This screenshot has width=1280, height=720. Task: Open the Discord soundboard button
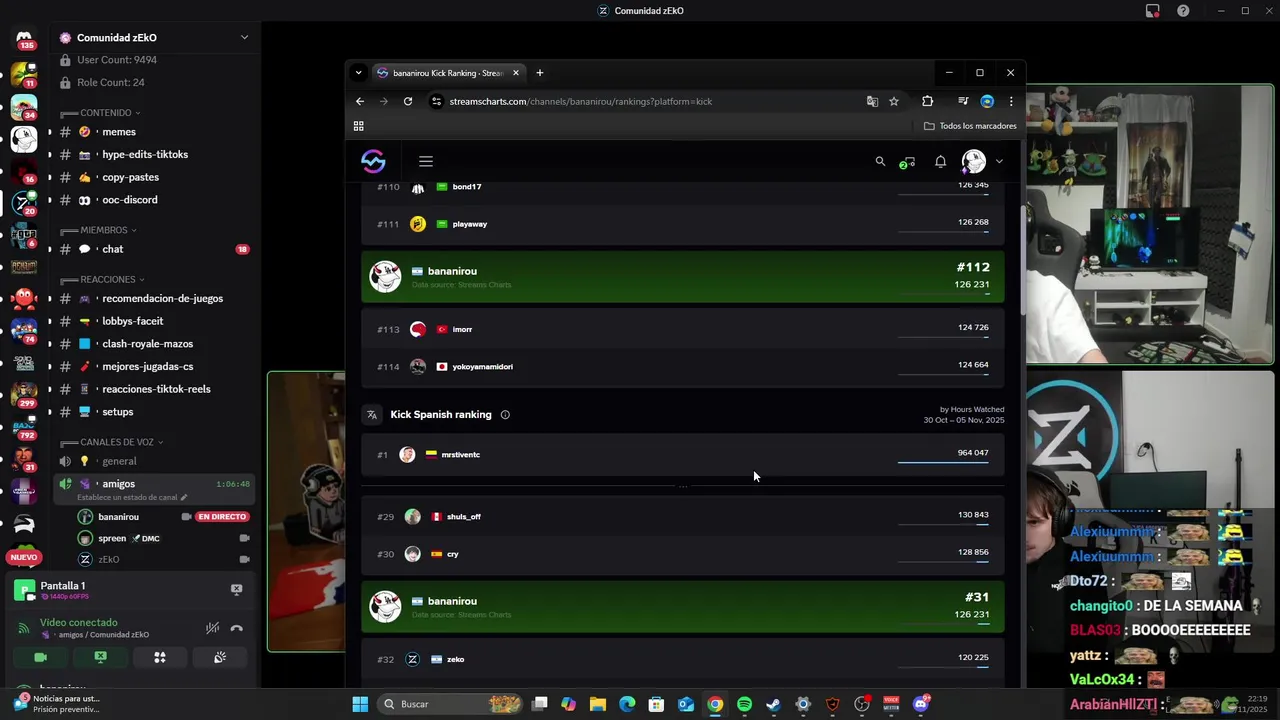pos(220,657)
